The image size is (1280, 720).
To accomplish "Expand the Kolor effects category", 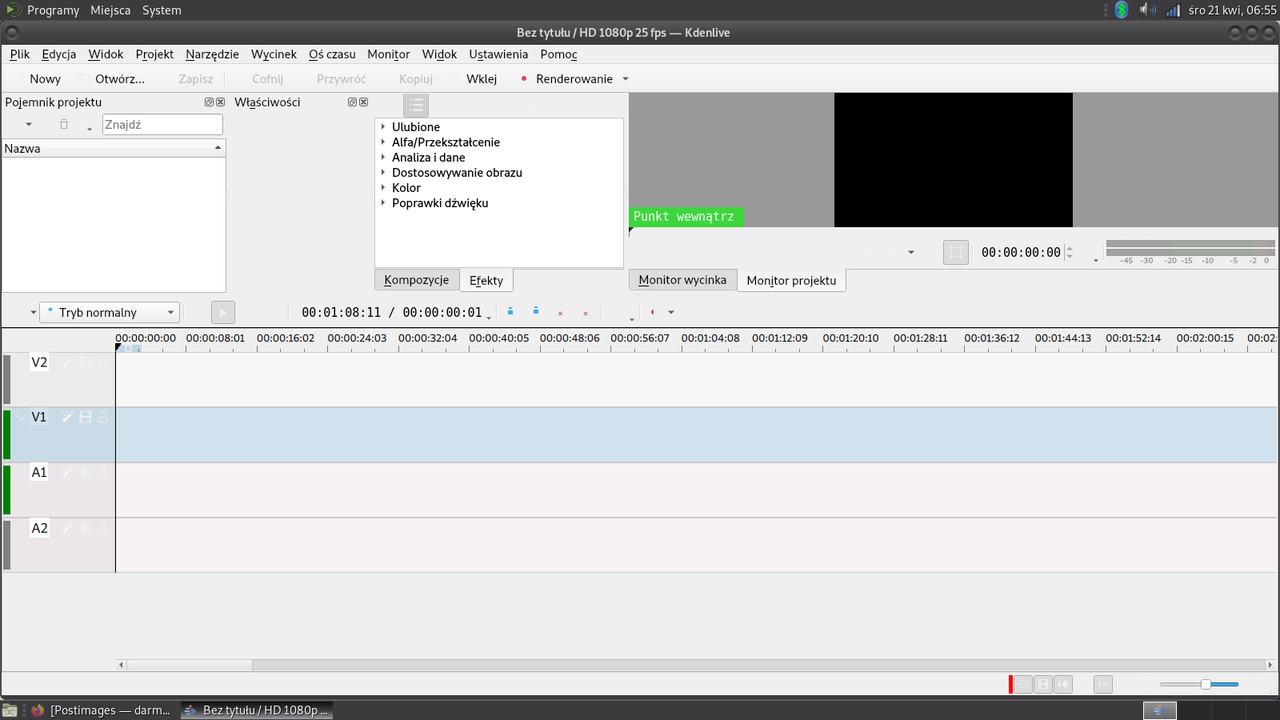I will click(383, 188).
